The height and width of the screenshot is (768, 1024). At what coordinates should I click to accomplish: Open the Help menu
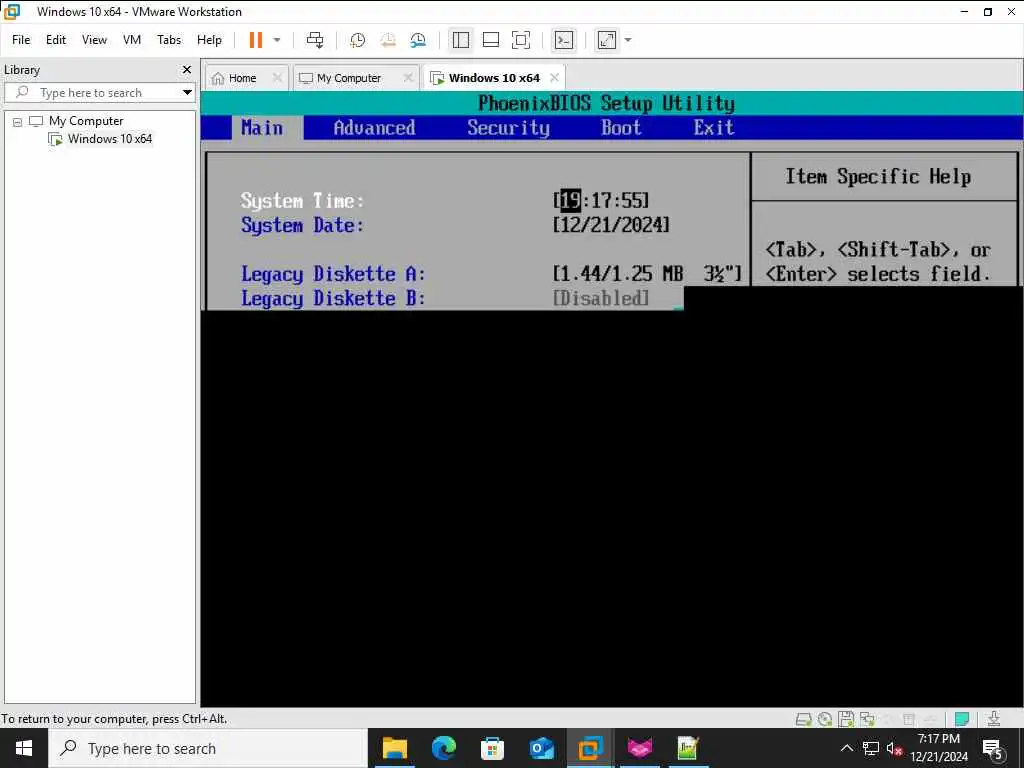click(x=210, y=40)
